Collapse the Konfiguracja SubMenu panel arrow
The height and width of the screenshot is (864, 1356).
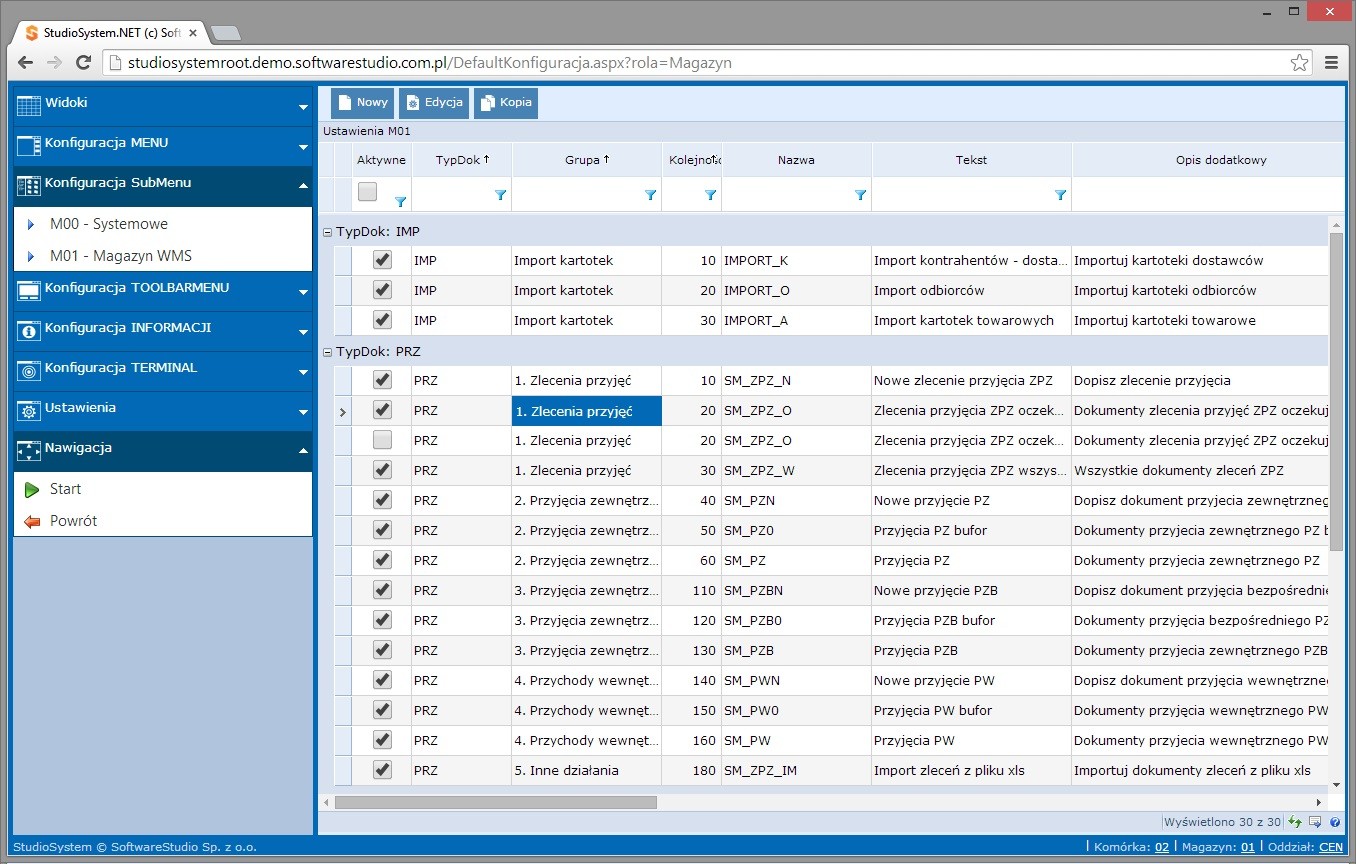click(303, 185)
